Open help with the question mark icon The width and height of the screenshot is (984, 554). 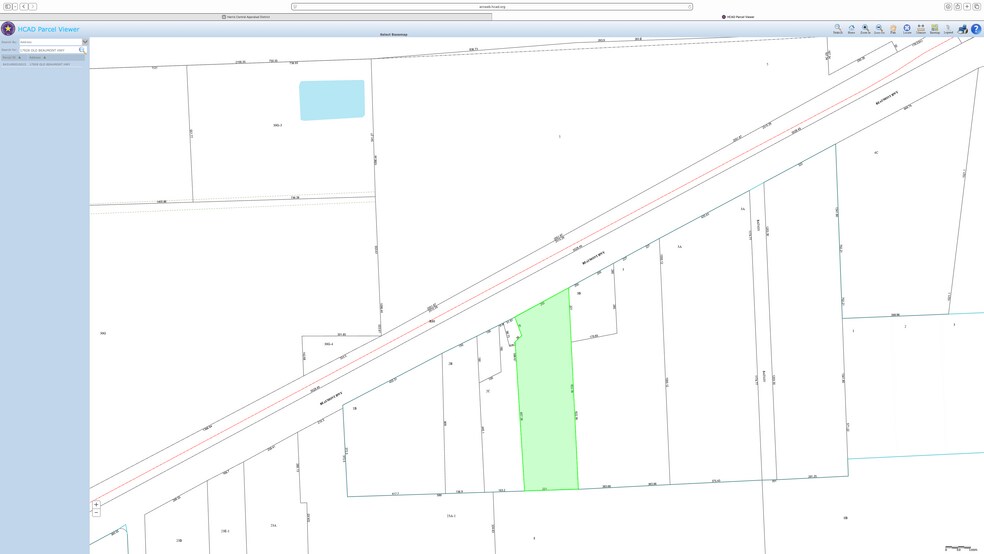(976, 29)
